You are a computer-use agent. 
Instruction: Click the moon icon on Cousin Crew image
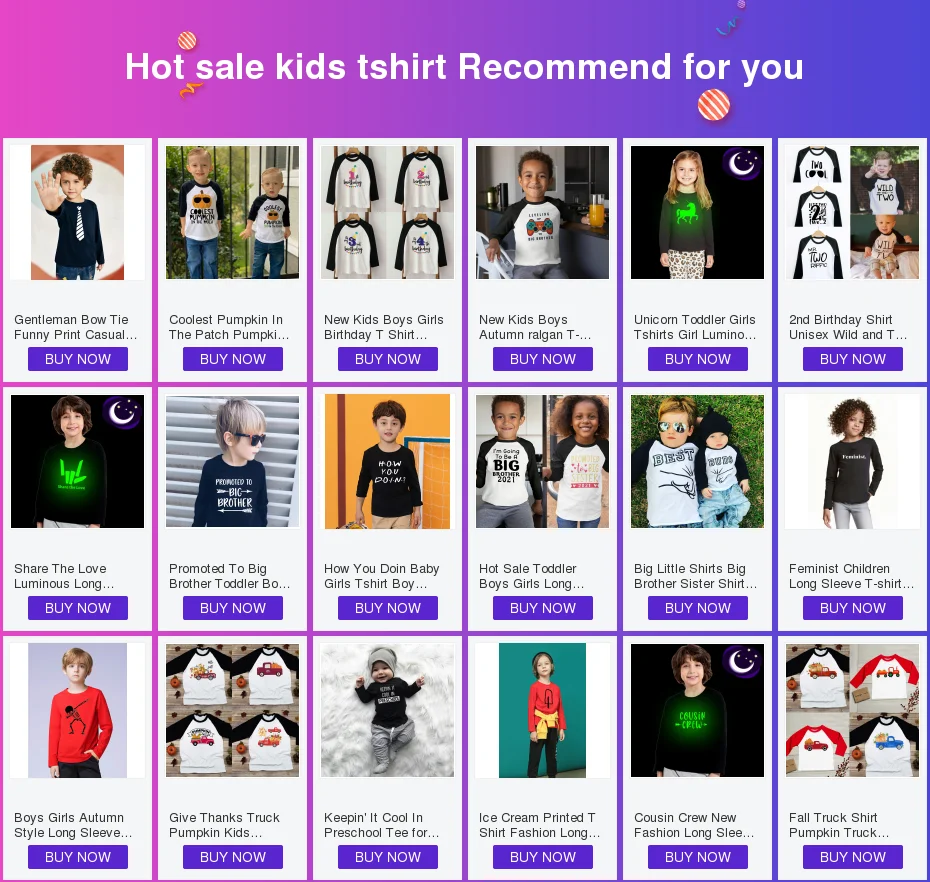click(741, 661)
